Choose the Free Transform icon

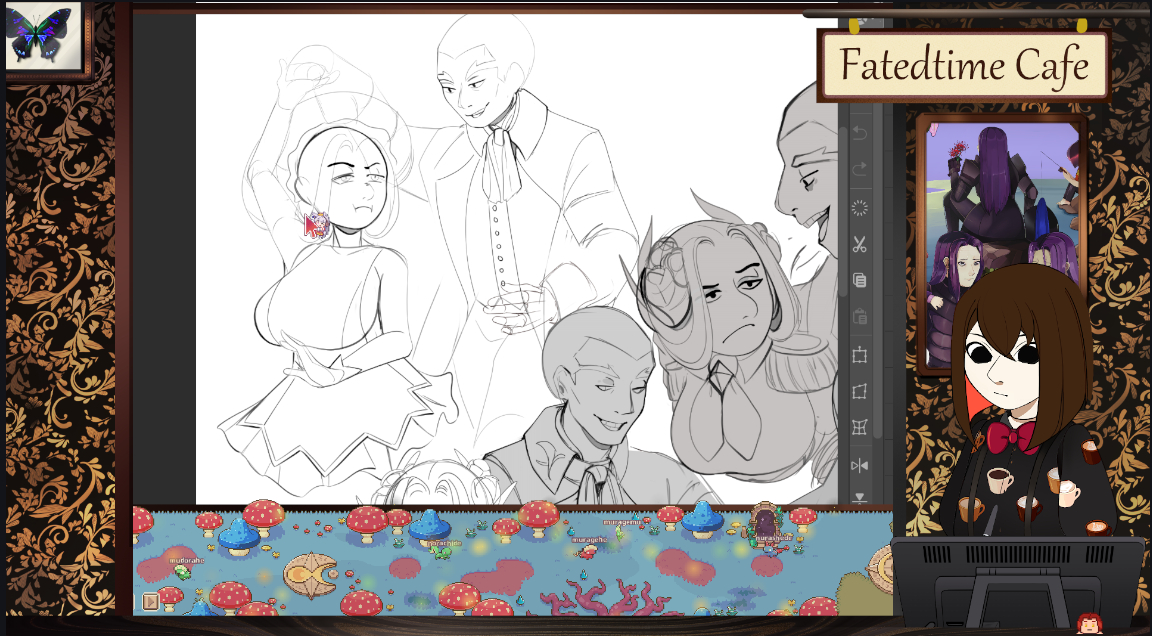(859, 392)
